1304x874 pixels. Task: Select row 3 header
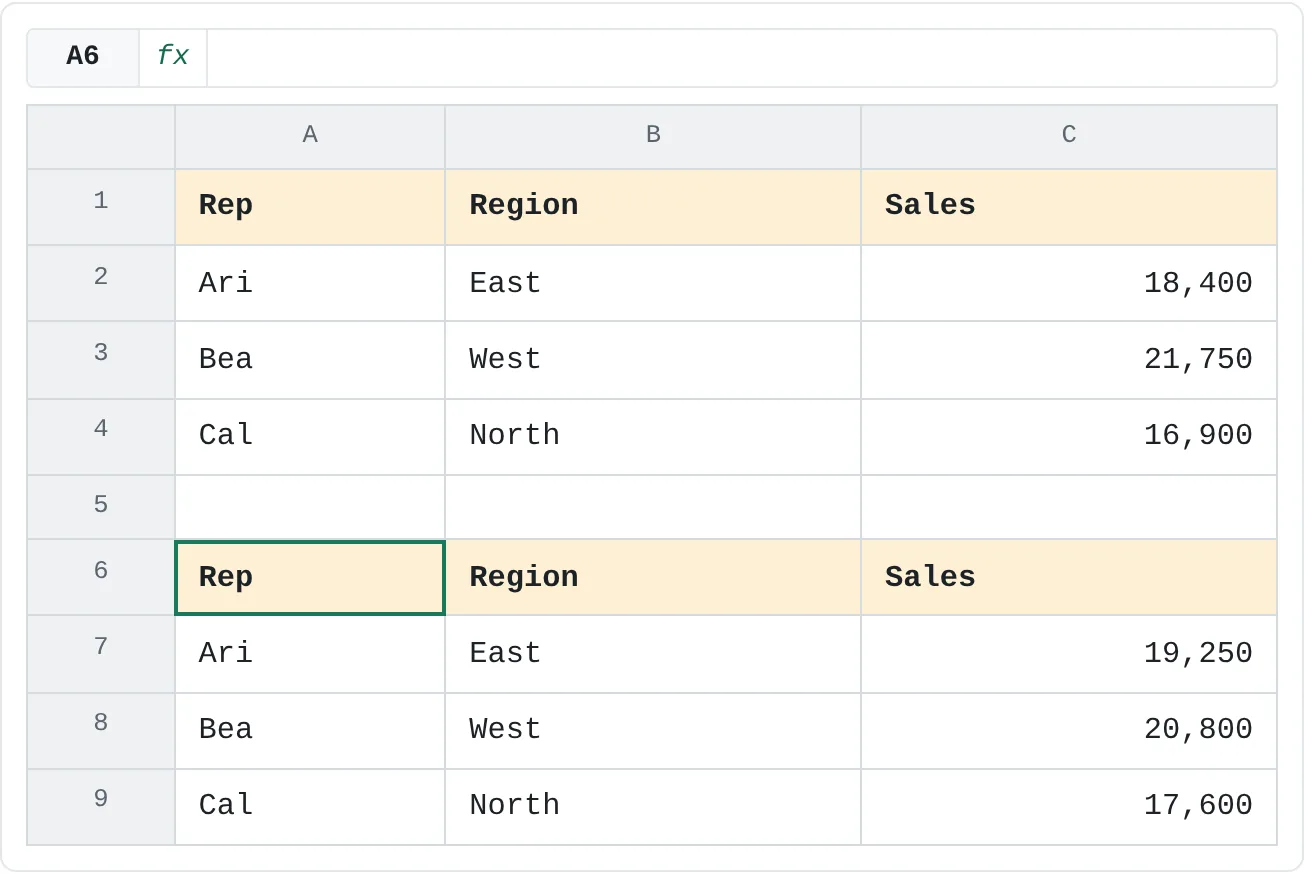pyautogui.click(x=101, y=360)
